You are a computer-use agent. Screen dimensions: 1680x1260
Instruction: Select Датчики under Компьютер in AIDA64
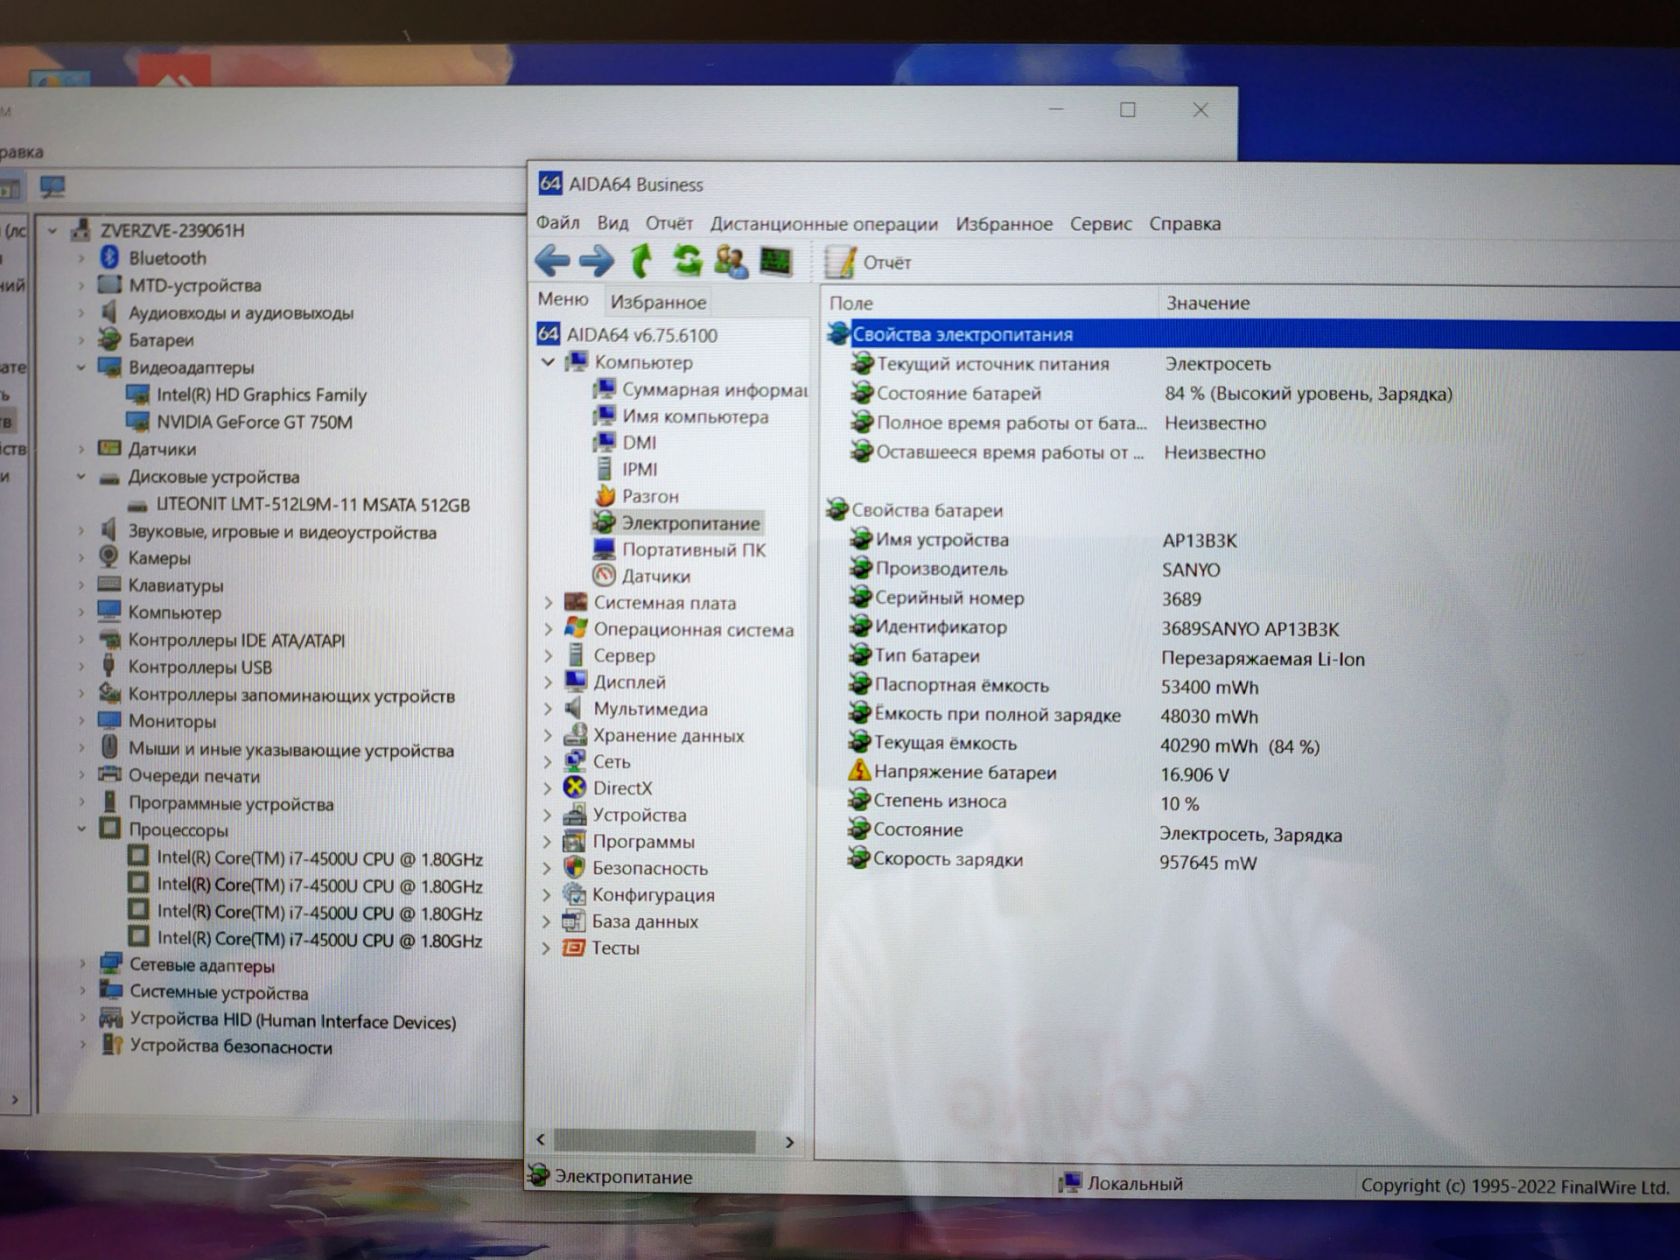pyautogui.click(x=642, y=576)
